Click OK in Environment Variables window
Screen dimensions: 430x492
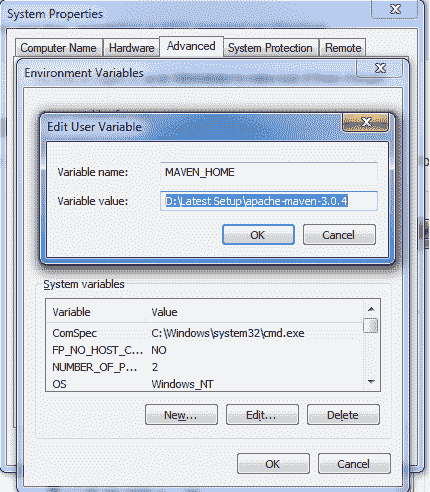point(273,464)
